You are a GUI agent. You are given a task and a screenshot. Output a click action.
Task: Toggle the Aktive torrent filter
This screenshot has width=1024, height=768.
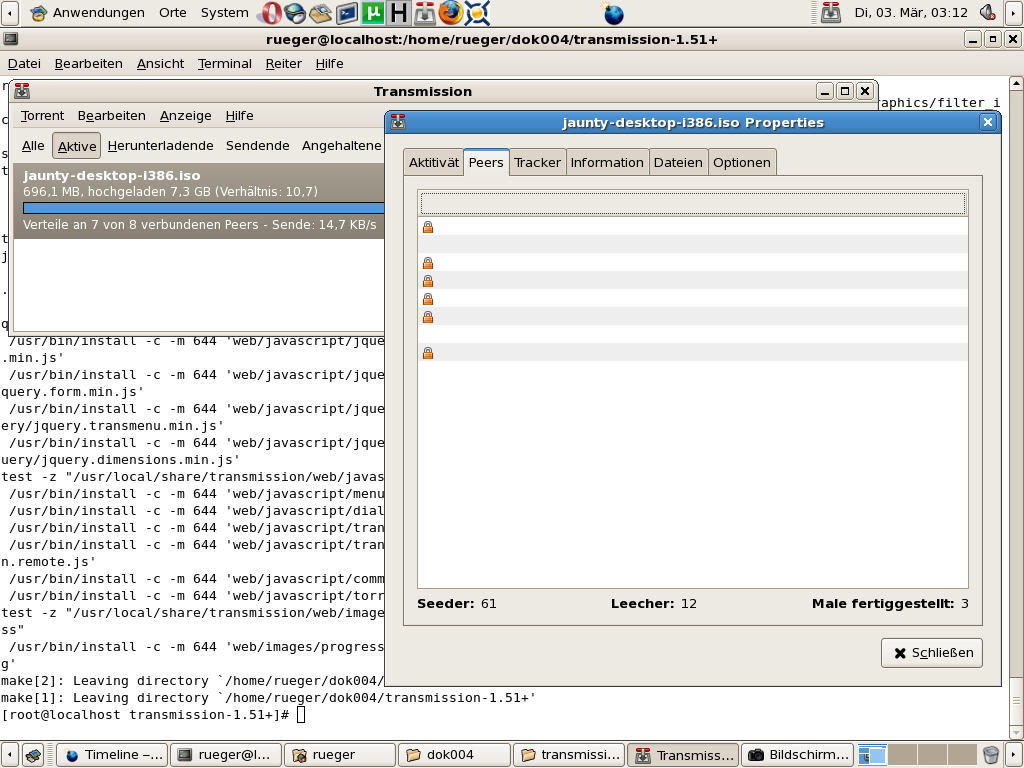(x=76, y=146)
